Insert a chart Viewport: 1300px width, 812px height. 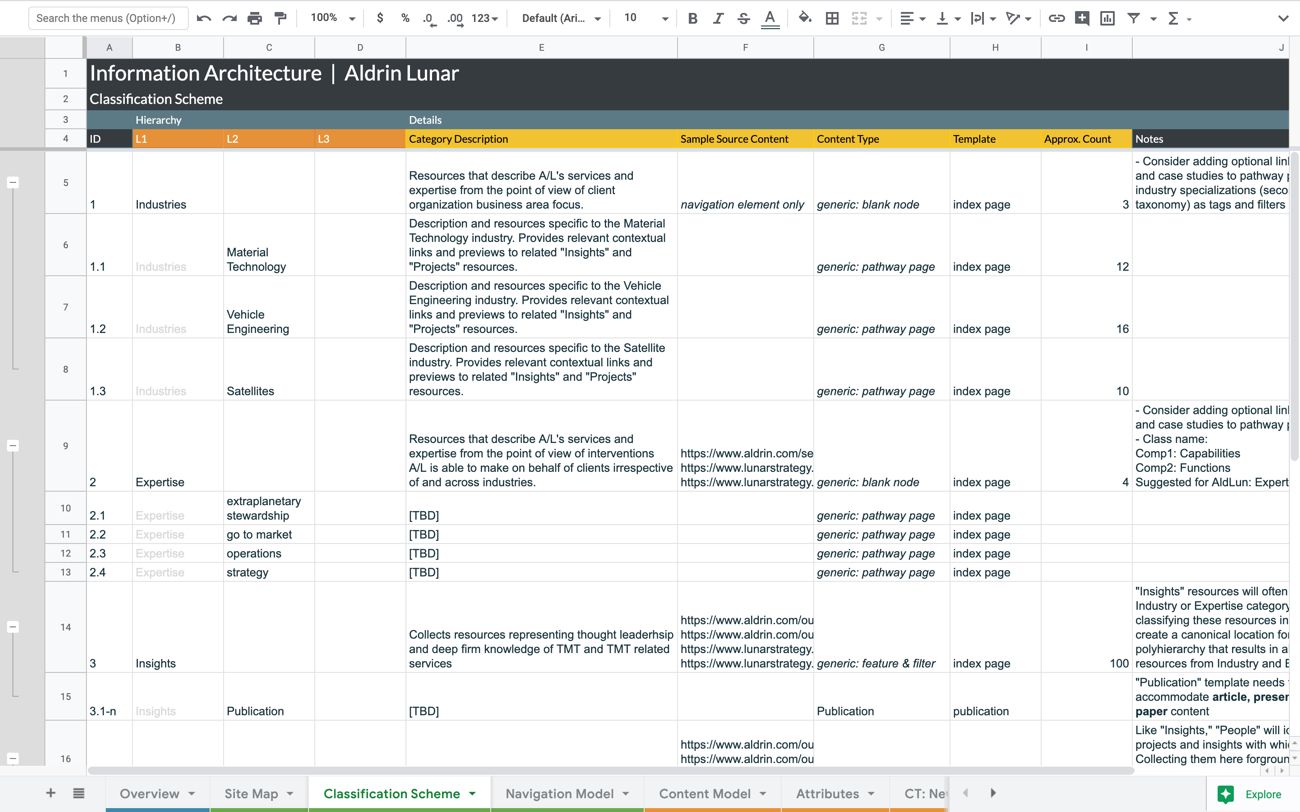(x=1108, y=18)
